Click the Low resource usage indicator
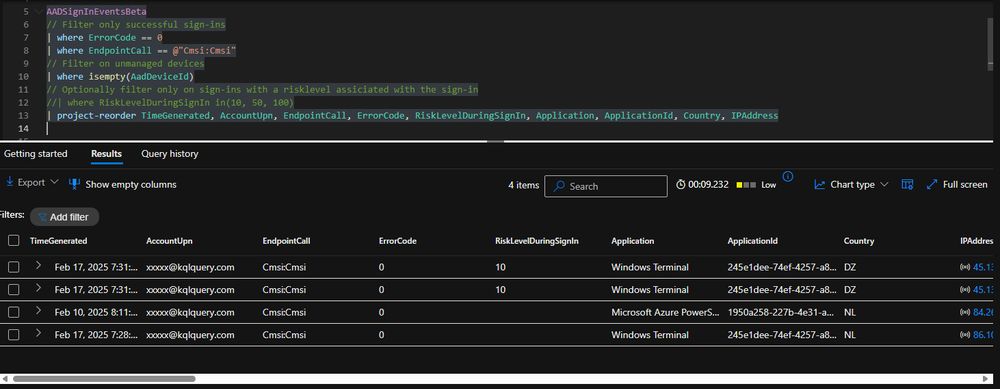1000x389 pixels. point(756,185)
